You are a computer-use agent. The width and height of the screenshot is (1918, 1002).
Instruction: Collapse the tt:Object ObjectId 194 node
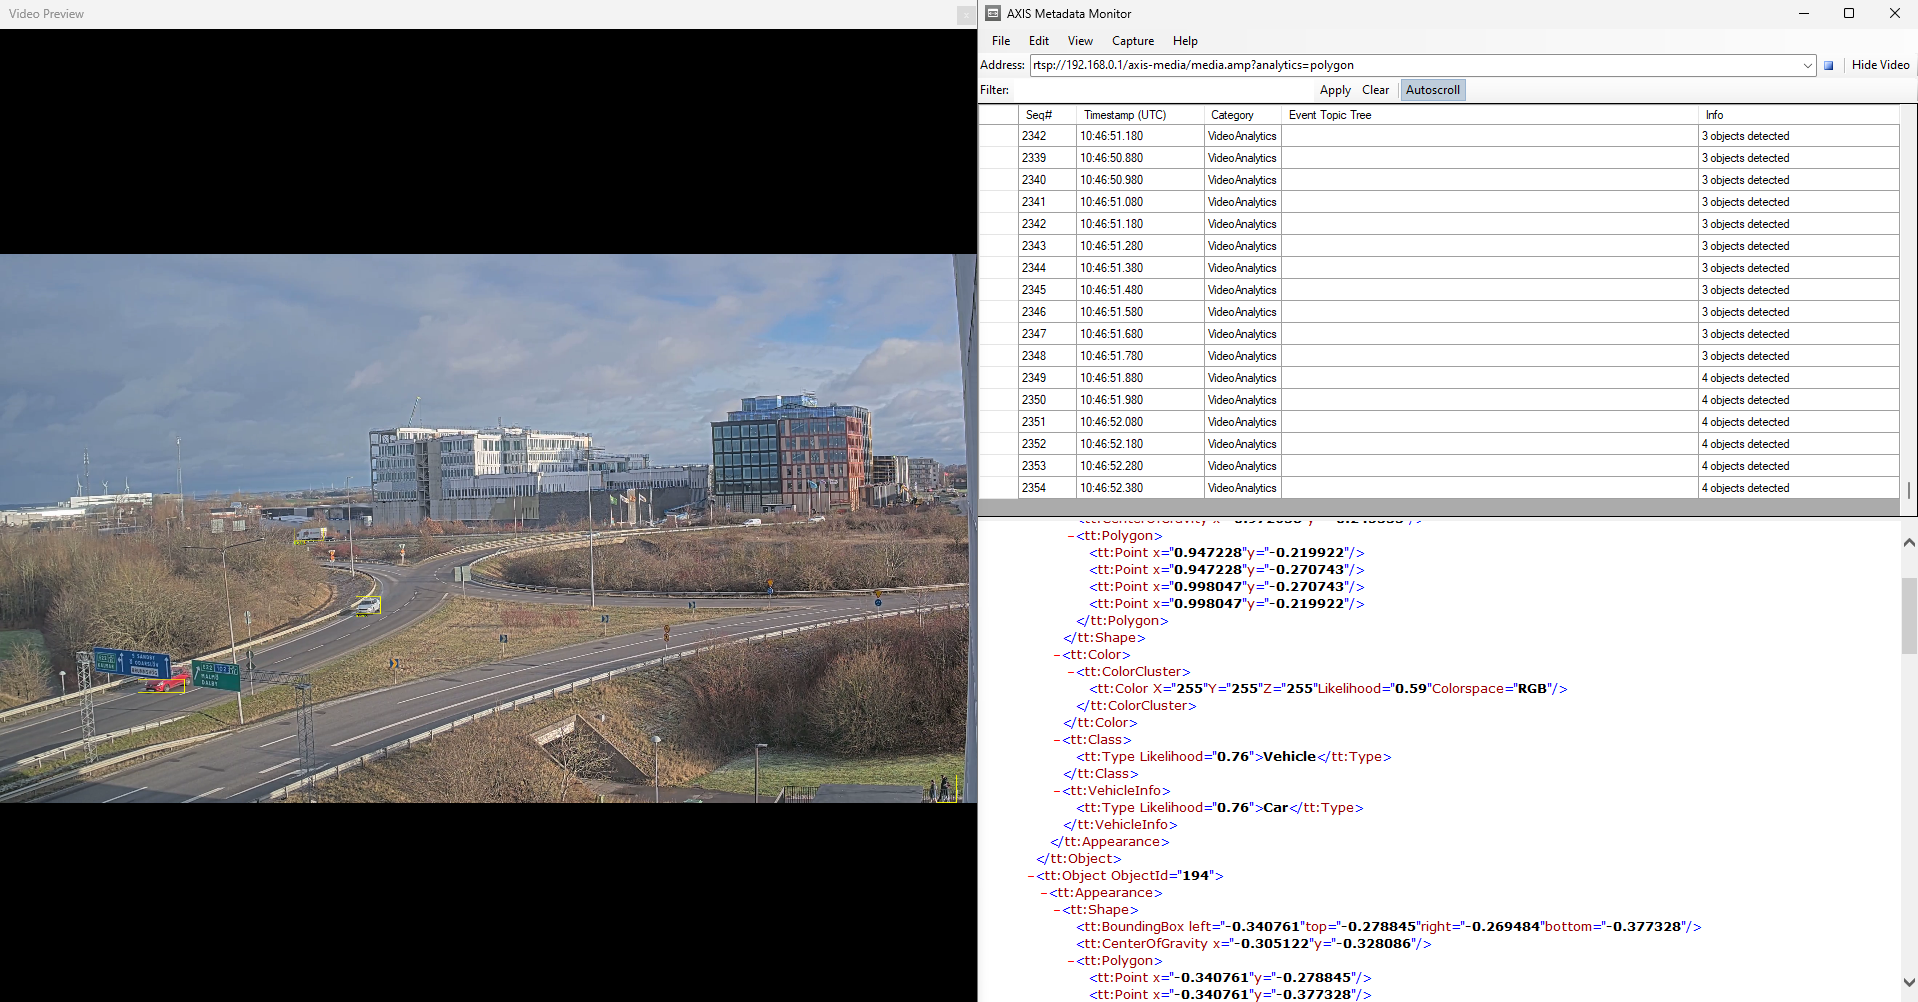point(1031,876)
